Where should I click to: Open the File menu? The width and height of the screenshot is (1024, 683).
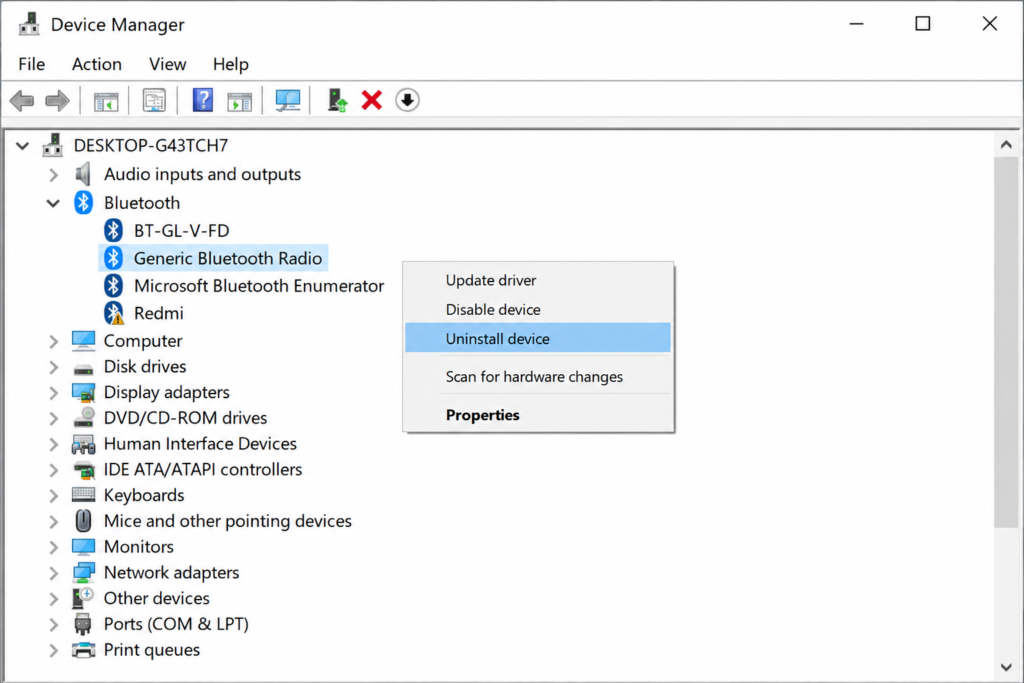31,64
